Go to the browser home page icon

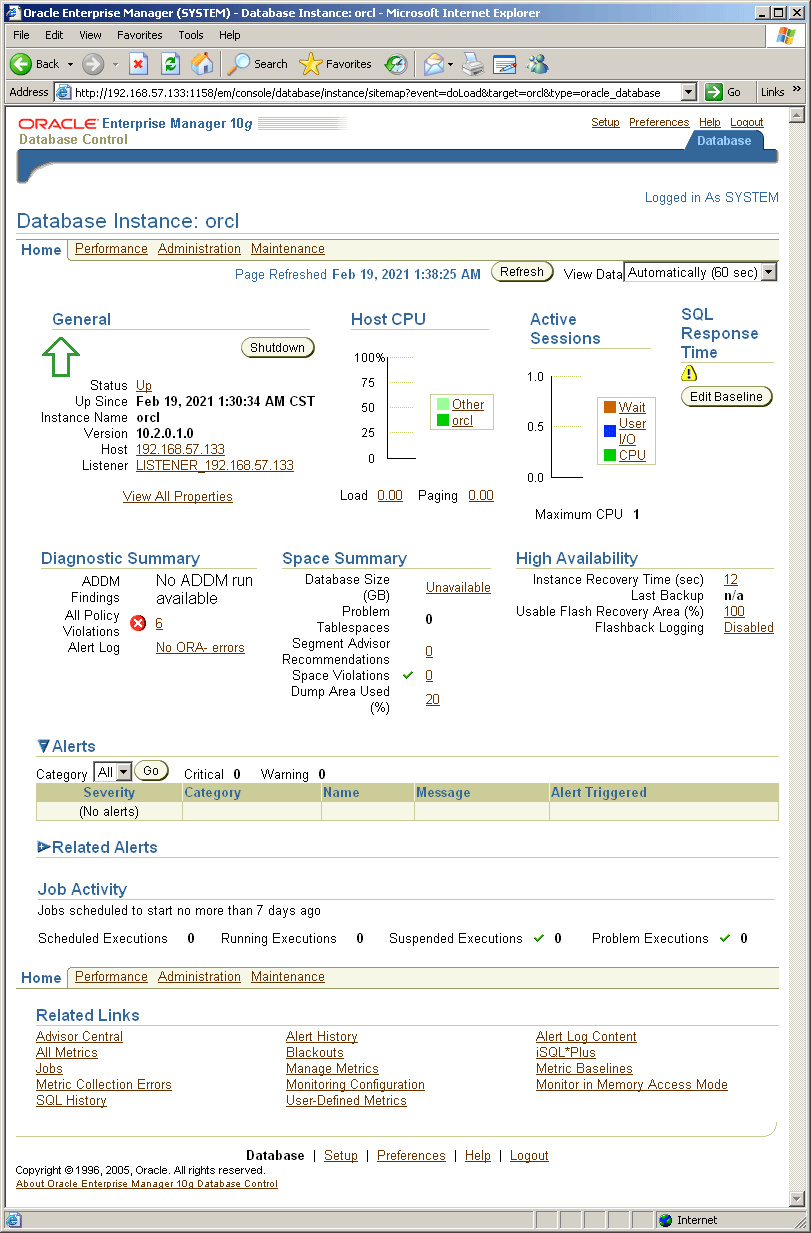click(202, 64)
